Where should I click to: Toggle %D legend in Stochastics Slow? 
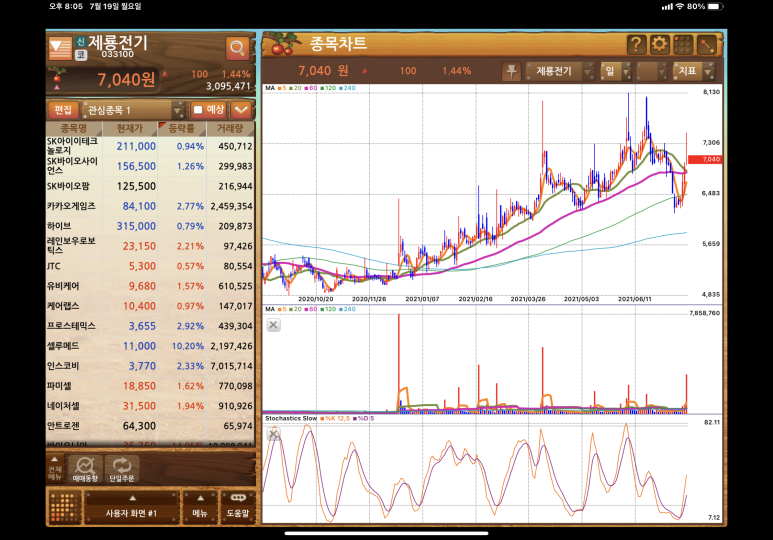[364, 418]
